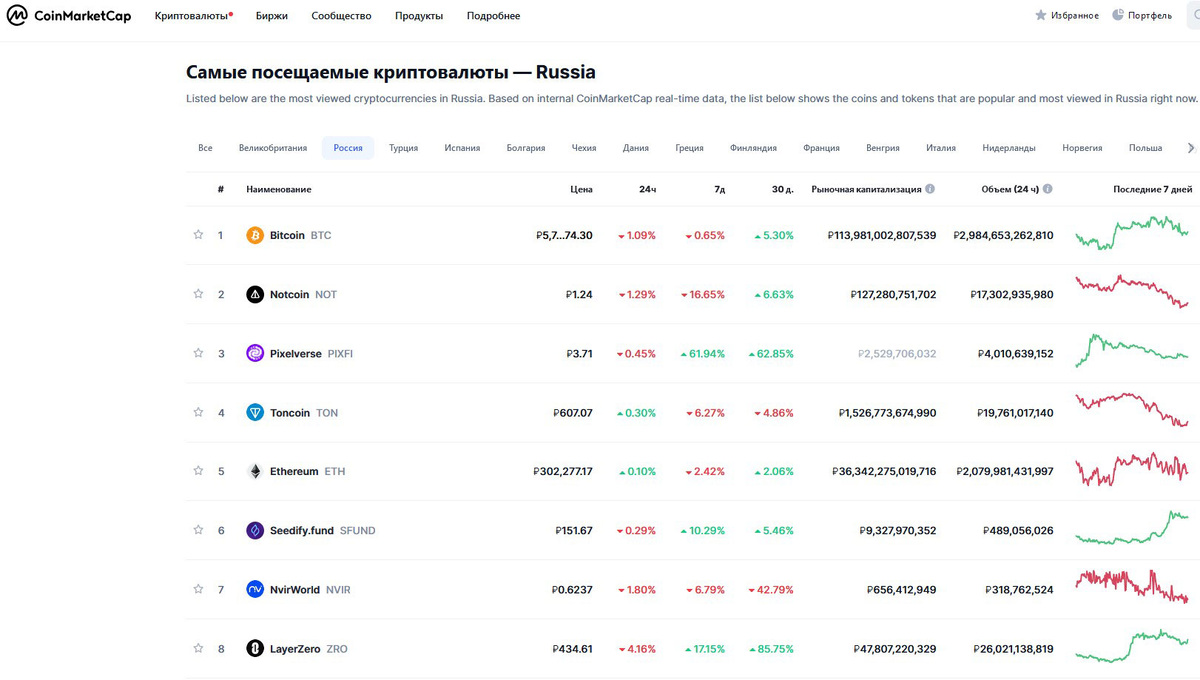Switch to the Болгария tab
This screenshot has height=680, width=1200.
point(526,148)
